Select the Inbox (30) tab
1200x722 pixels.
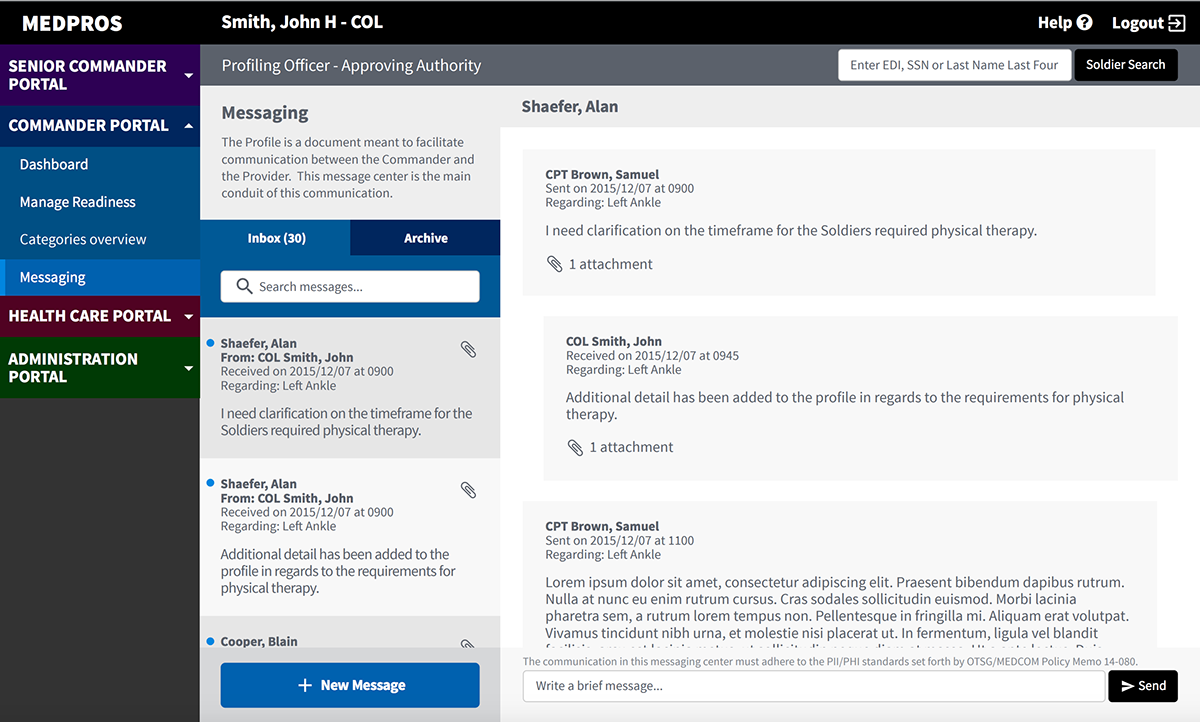pyautogui.click(x=276, y=238)
